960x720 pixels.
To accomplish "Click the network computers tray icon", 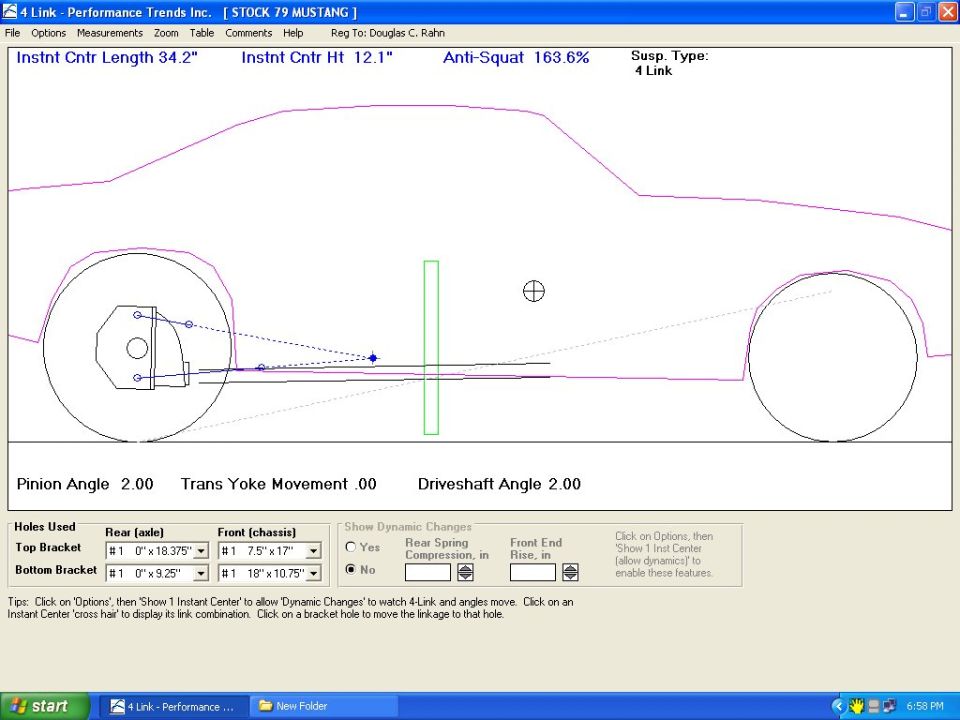I will (888, 707).
